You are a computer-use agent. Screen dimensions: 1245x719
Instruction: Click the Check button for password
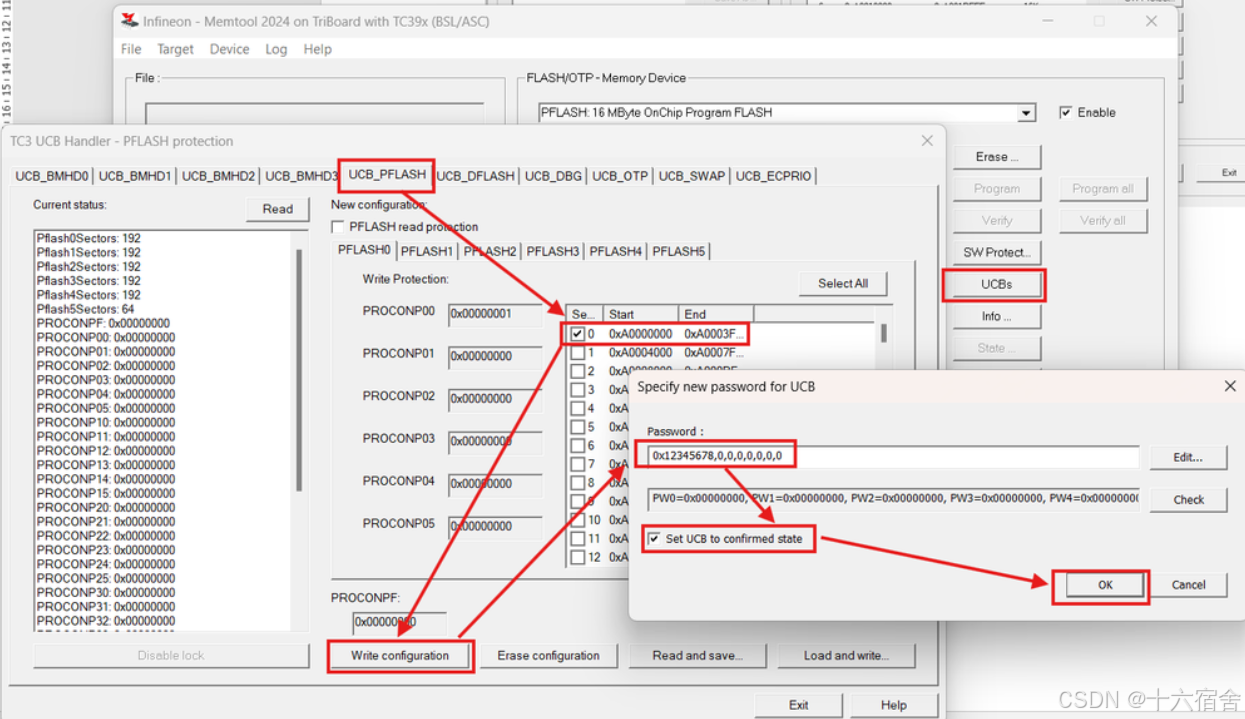[x=1188, y=500]
